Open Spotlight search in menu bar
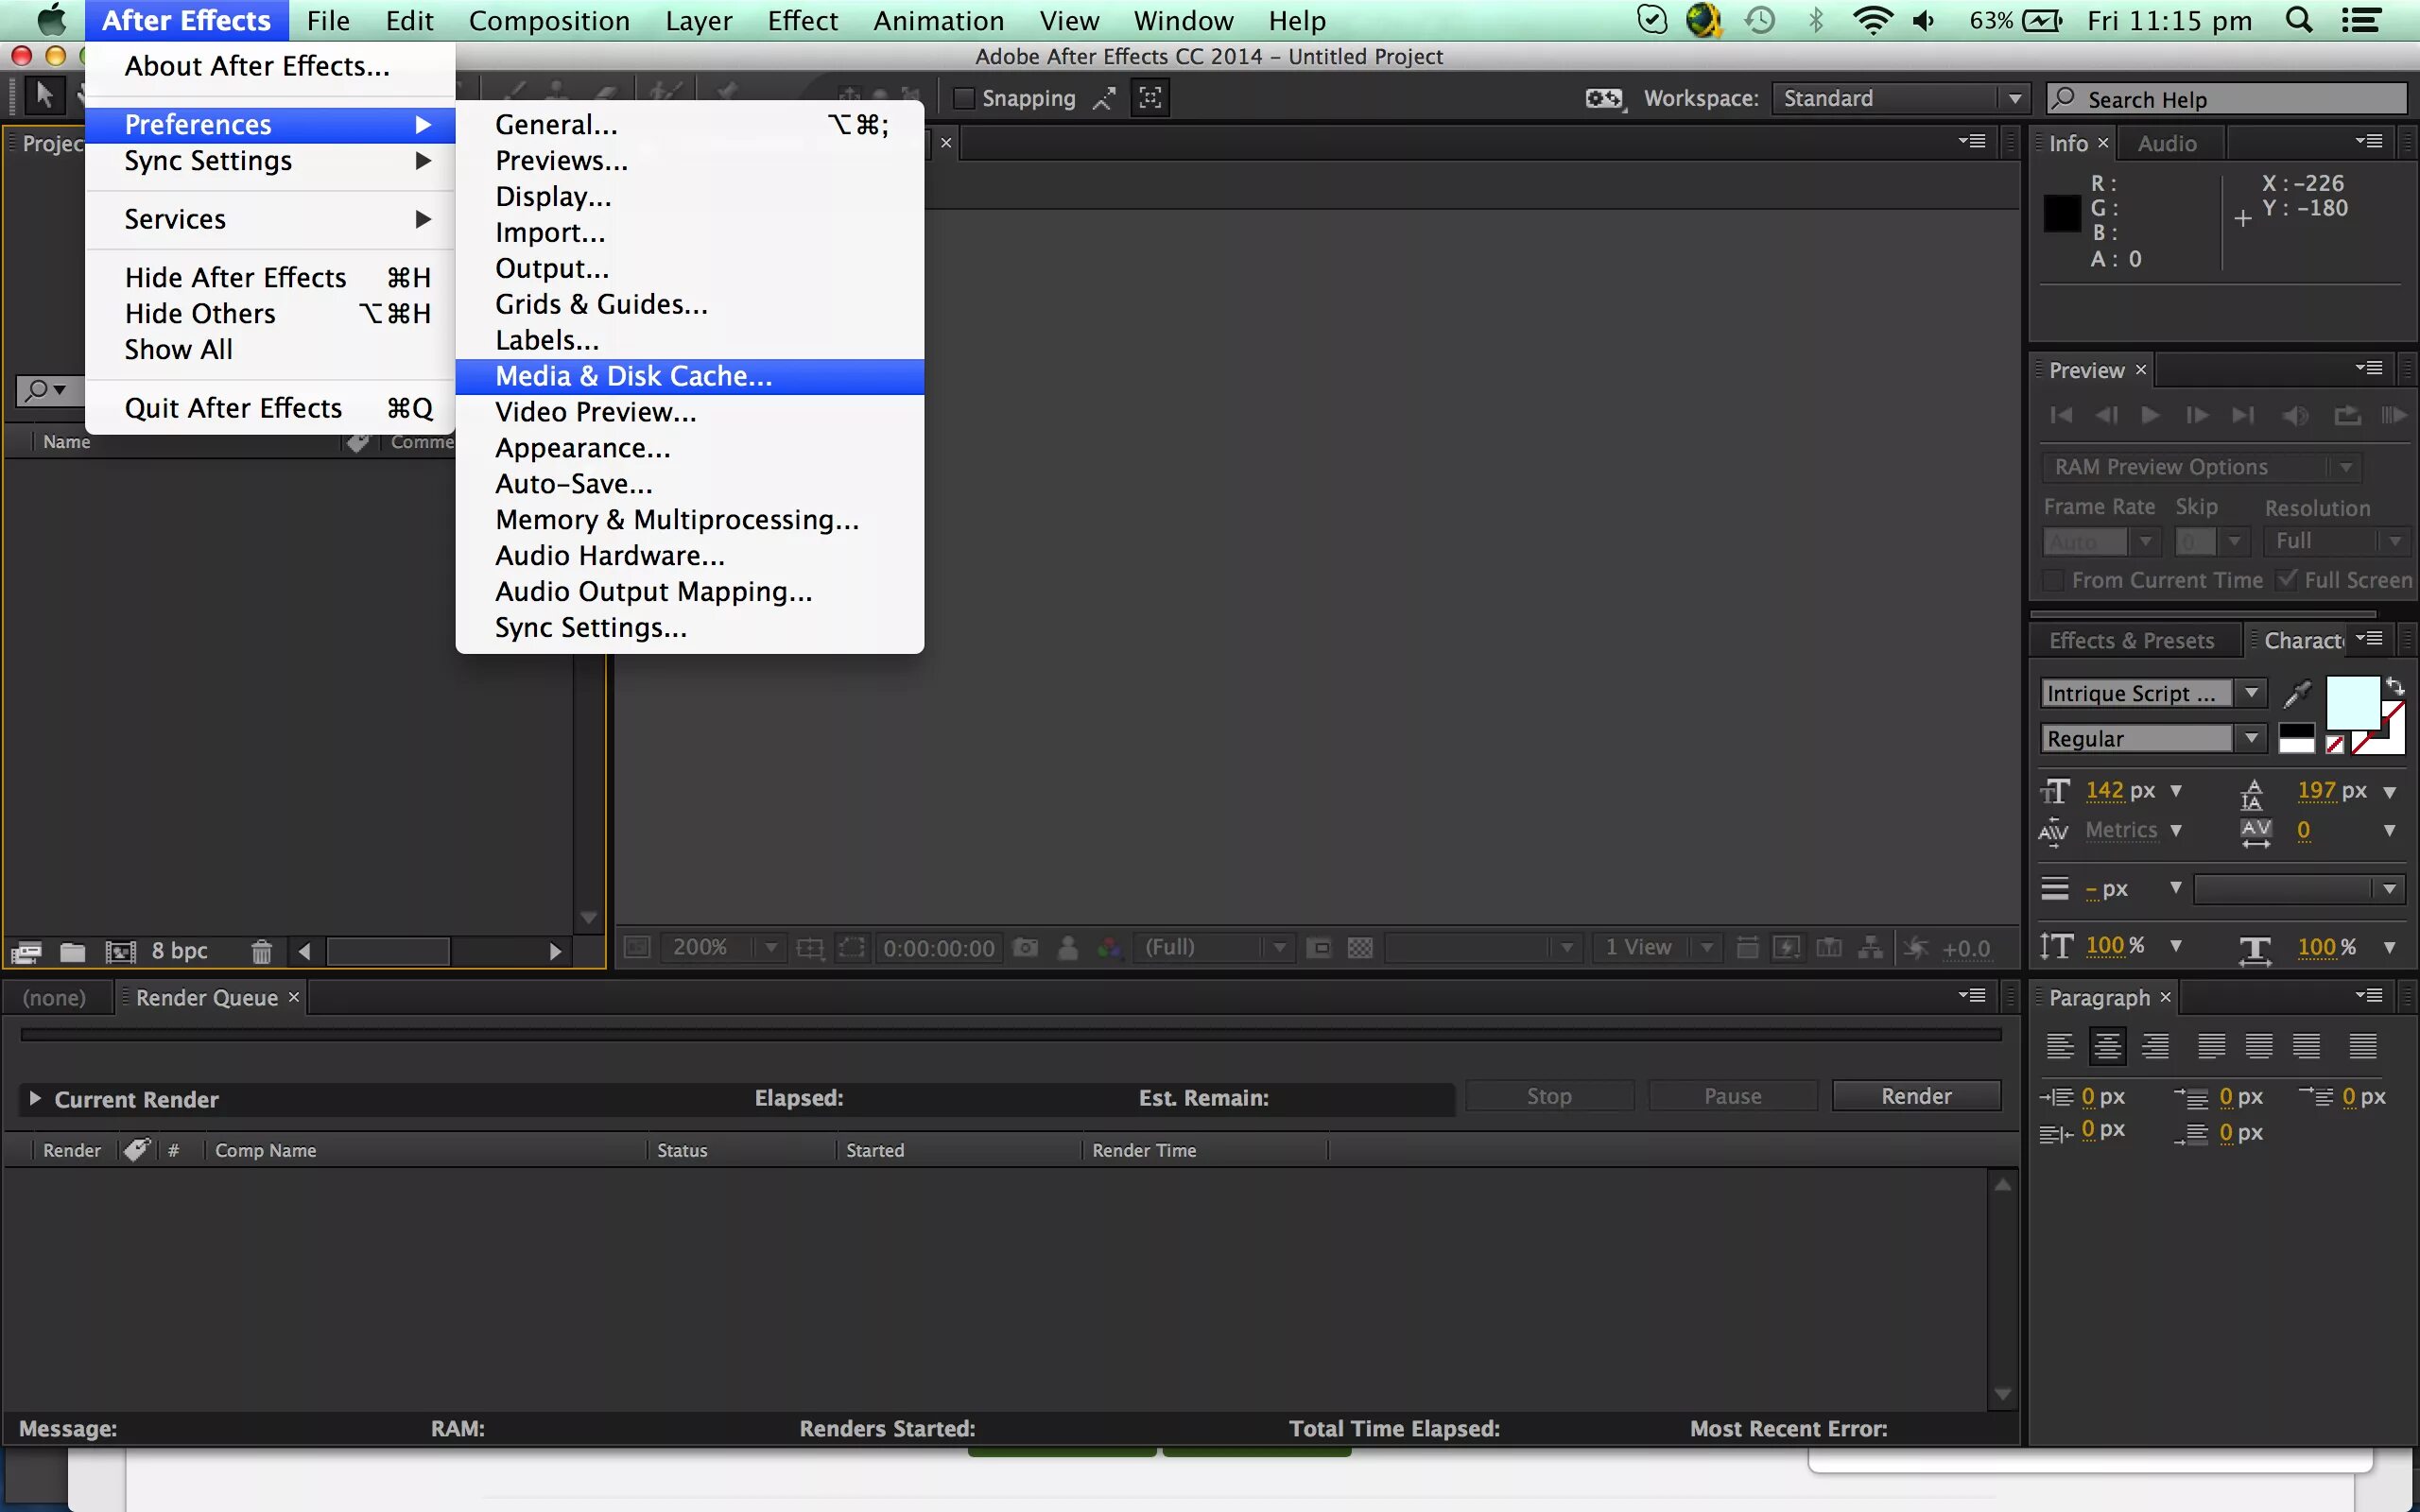The height and width of the screenshot is (1512, 2420). (2299, 20)
